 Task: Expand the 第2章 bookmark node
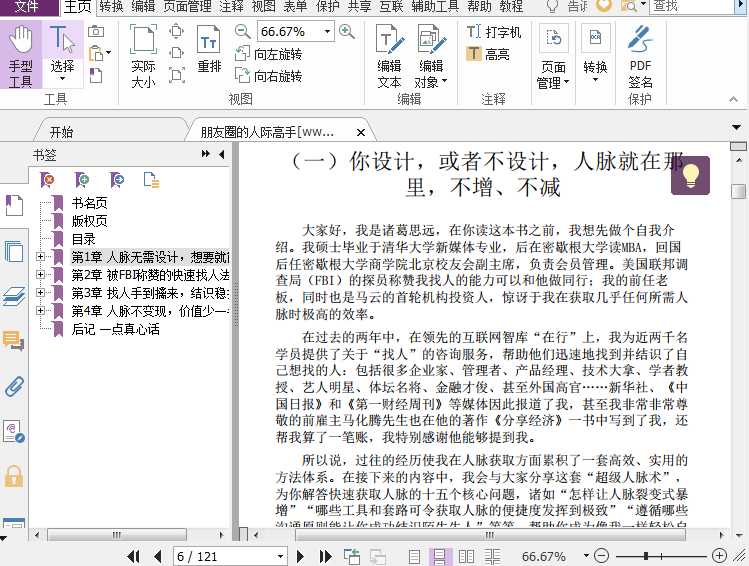[x=41, y=275]
